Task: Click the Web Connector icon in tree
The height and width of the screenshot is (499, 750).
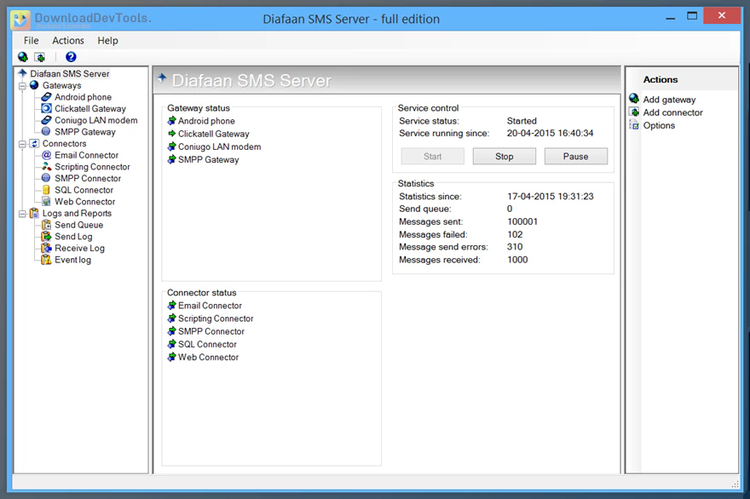Action: point(46,201)
